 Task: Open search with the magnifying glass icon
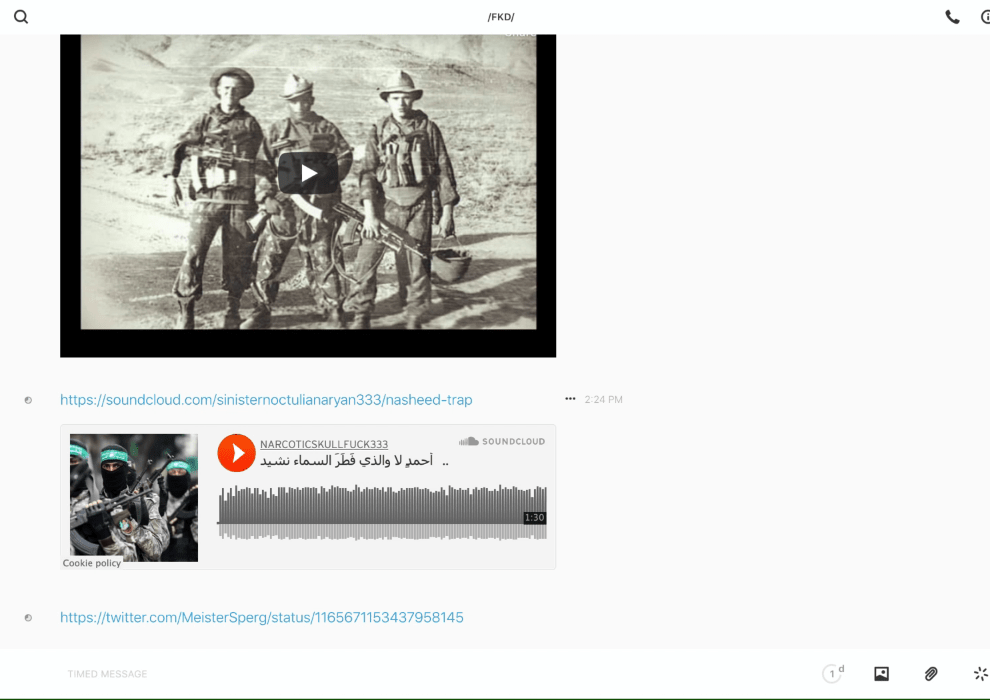pyautogui.click(x=21, y=17)
